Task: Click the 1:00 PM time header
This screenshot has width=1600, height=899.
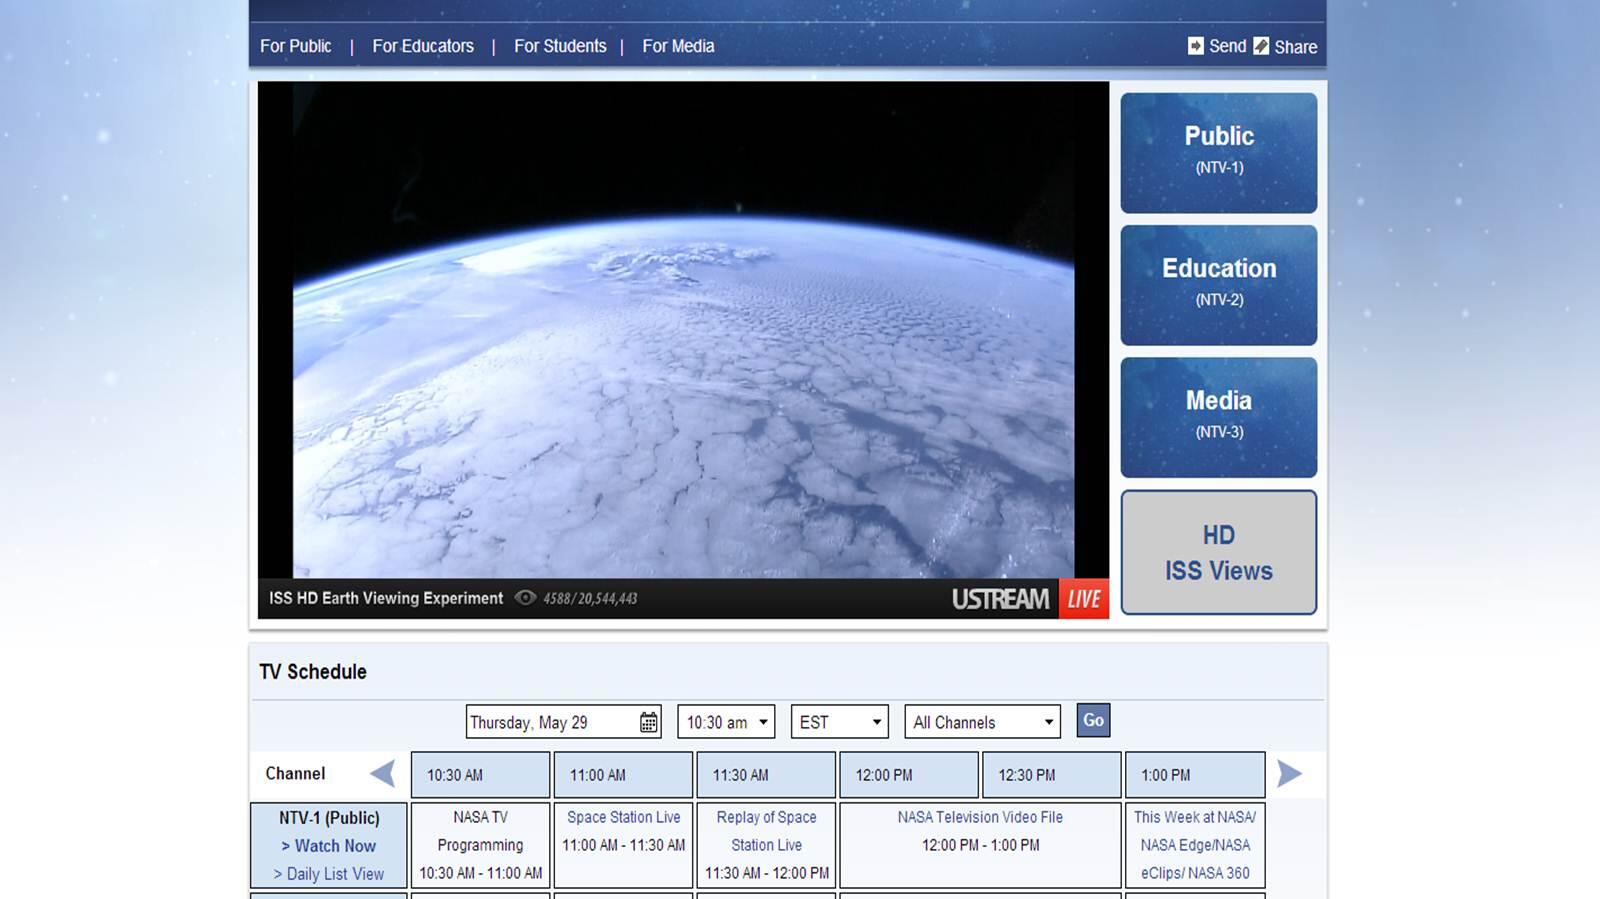Action: [1195, 775]
